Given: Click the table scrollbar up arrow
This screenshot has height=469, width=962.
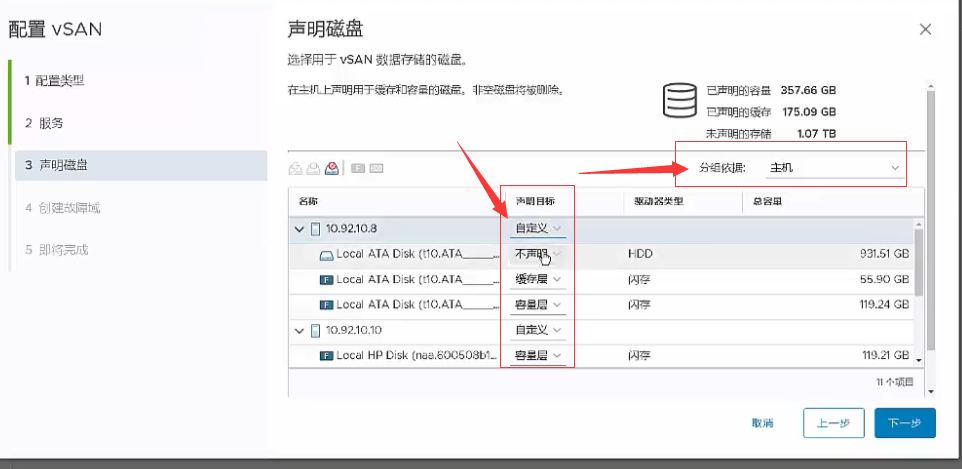Looking at the screenshot, I should click(x=918, y=223).
